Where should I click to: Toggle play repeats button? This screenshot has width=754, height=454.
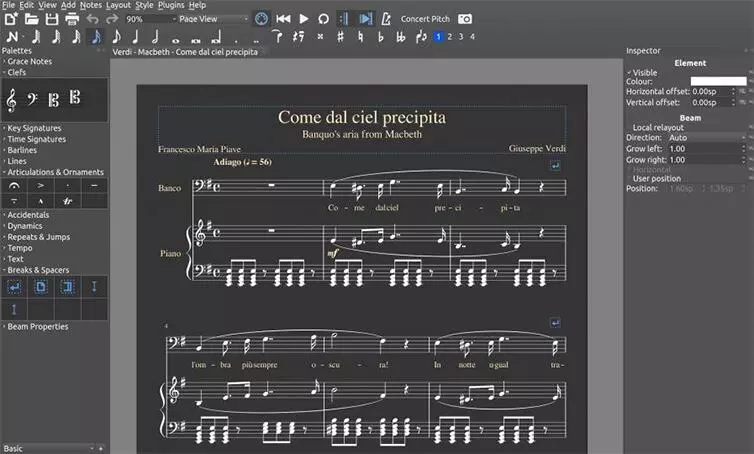pos(344,19)
